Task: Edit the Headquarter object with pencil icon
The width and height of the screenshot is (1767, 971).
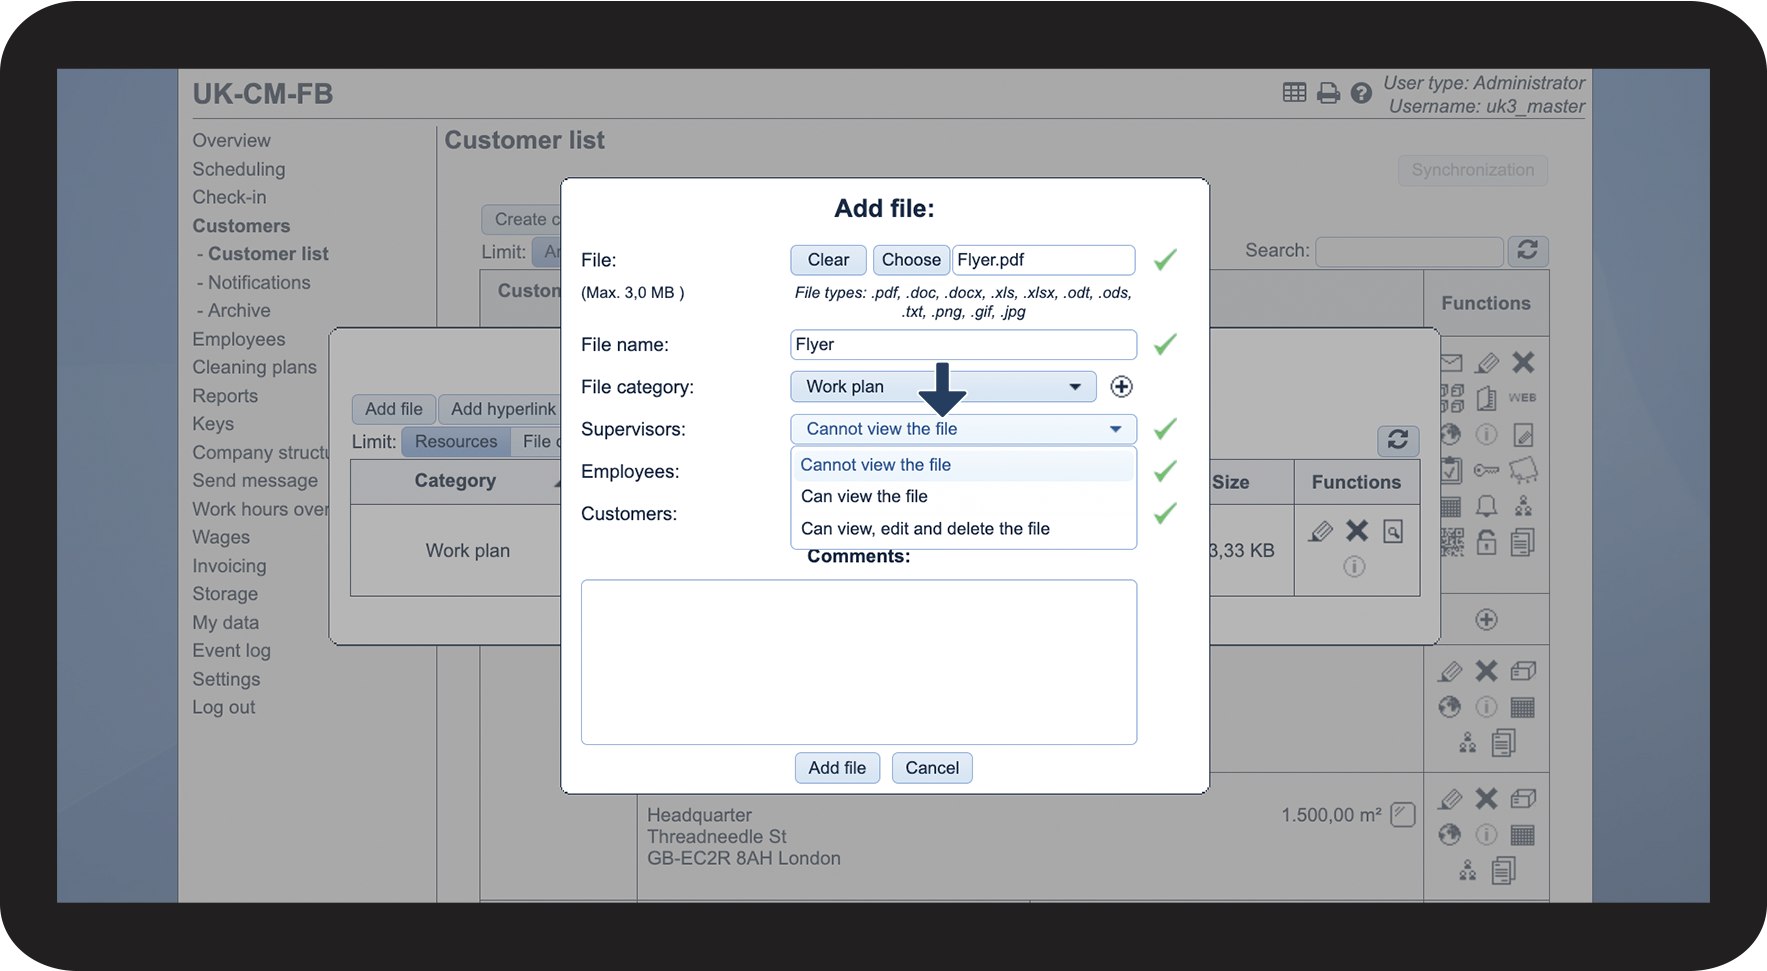Action: click(x=1450, y=799)
